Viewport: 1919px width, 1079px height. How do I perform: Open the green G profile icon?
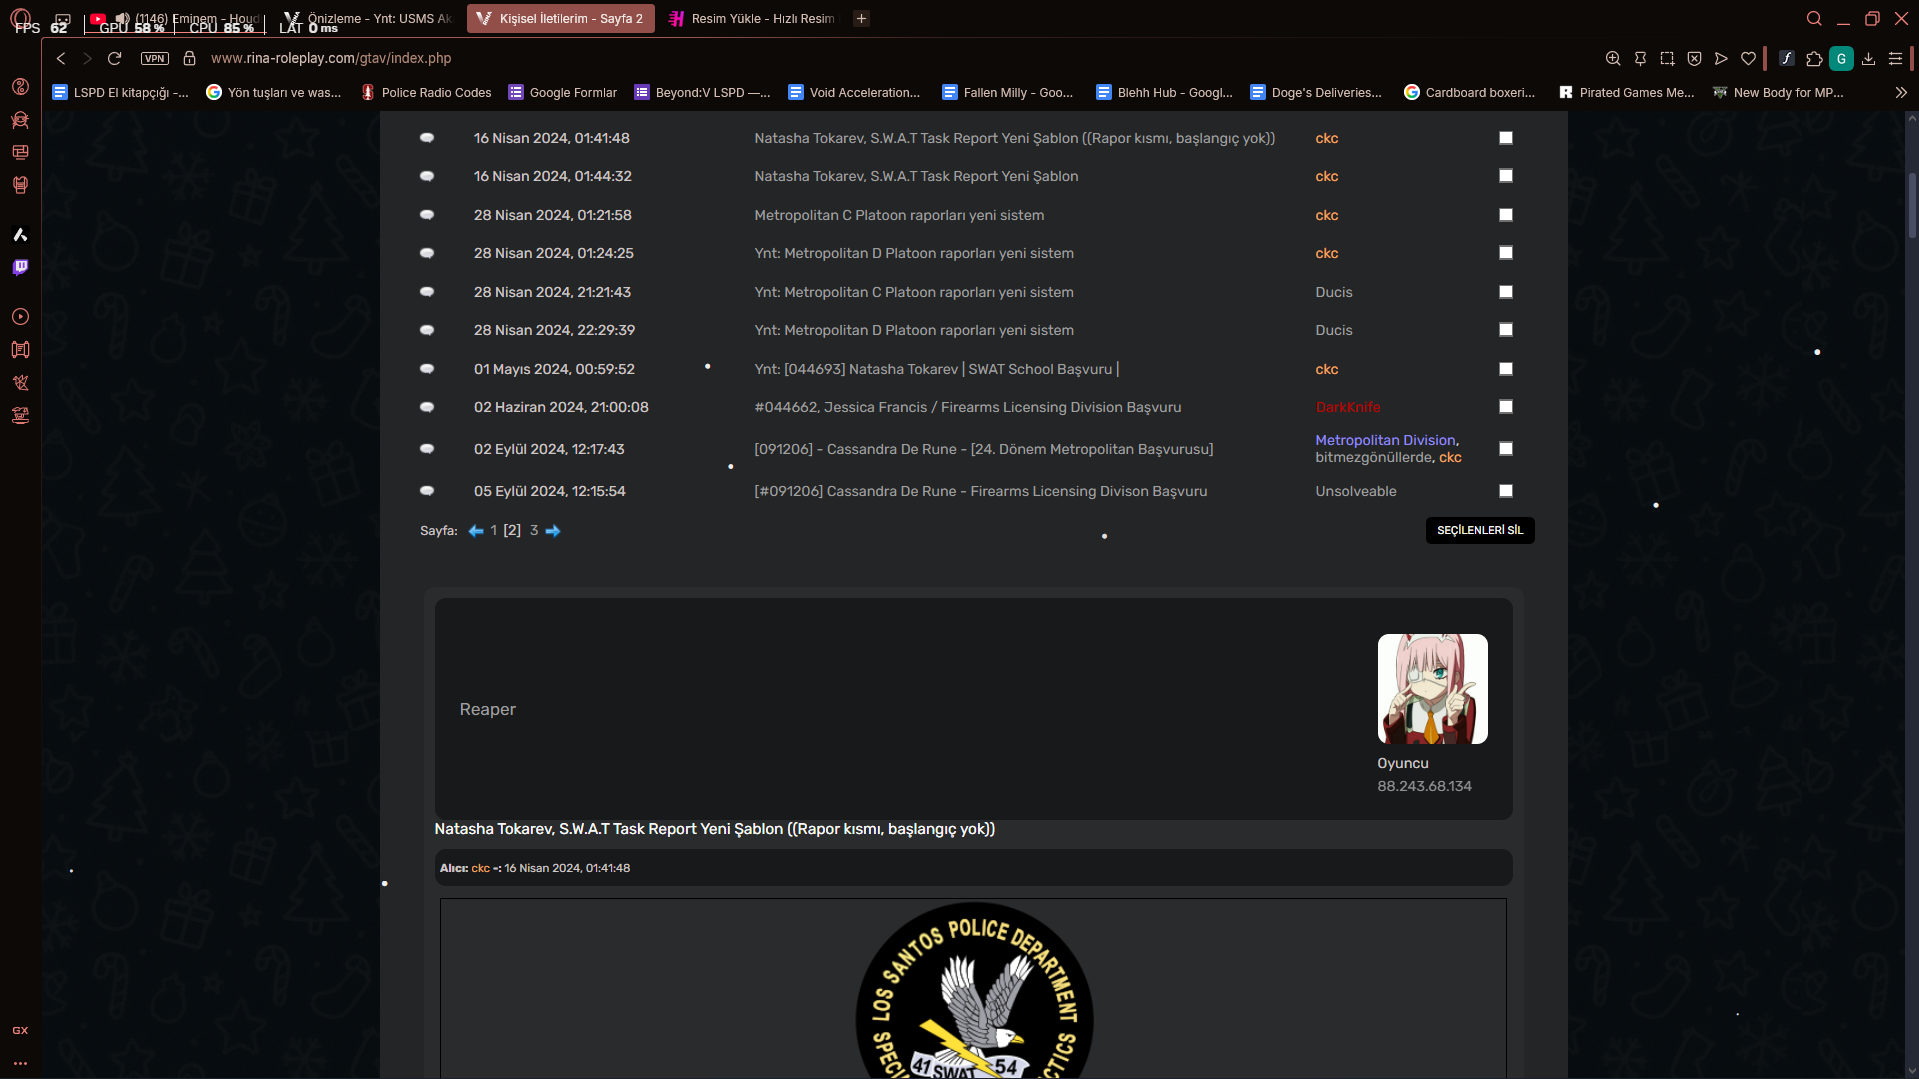tap(1841, 58)
